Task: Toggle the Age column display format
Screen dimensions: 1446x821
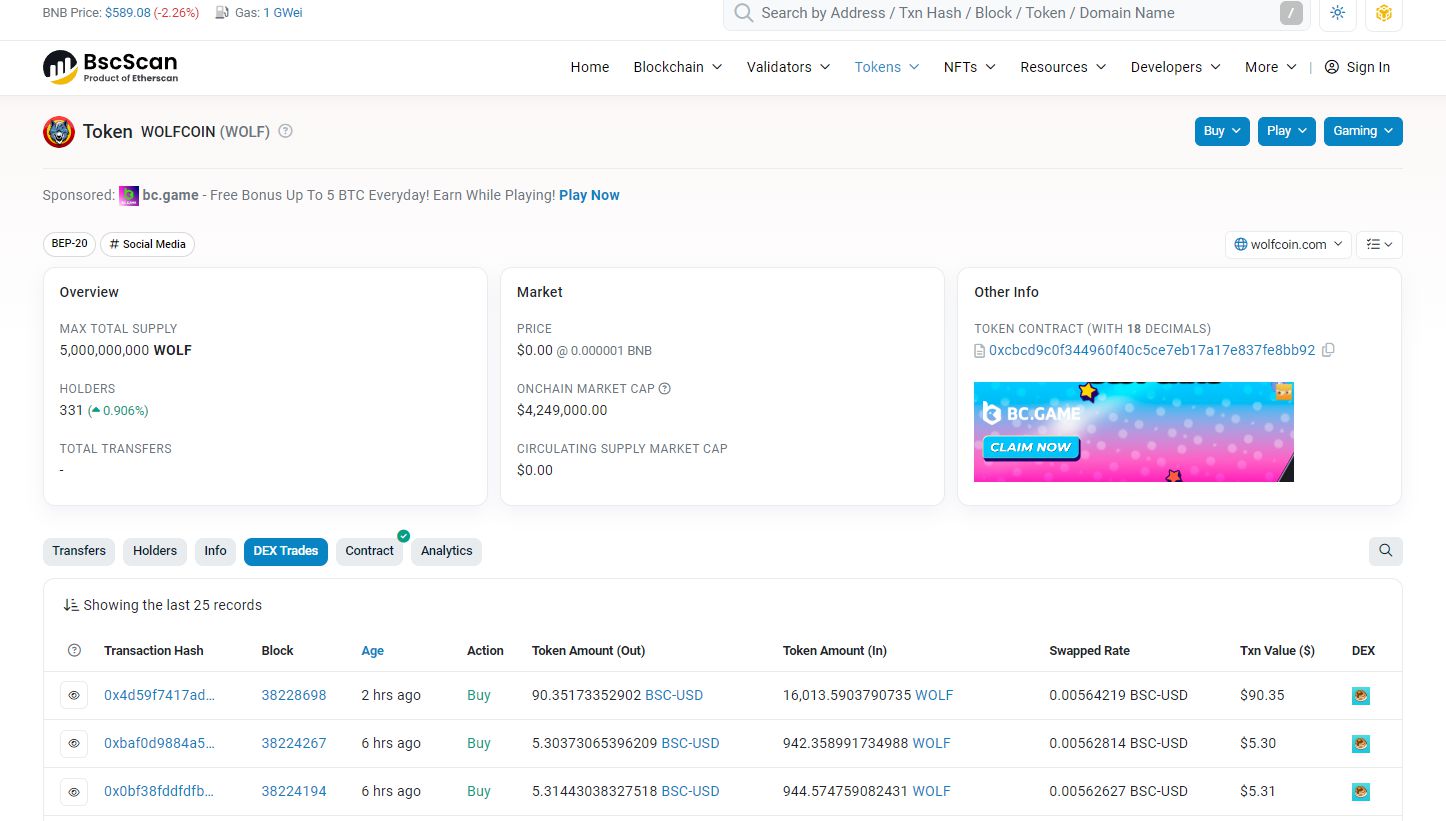Action: tap(372, 651)
